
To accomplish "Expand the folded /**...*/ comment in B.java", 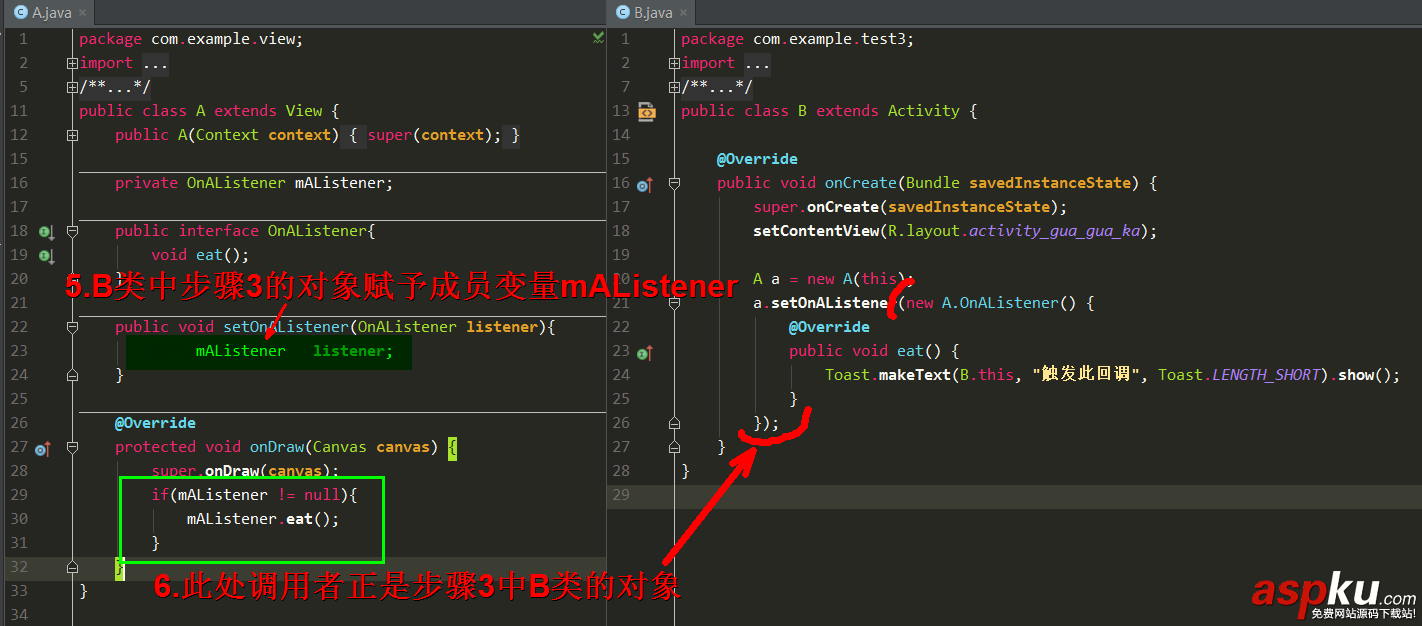I will (x=674, y=87).
